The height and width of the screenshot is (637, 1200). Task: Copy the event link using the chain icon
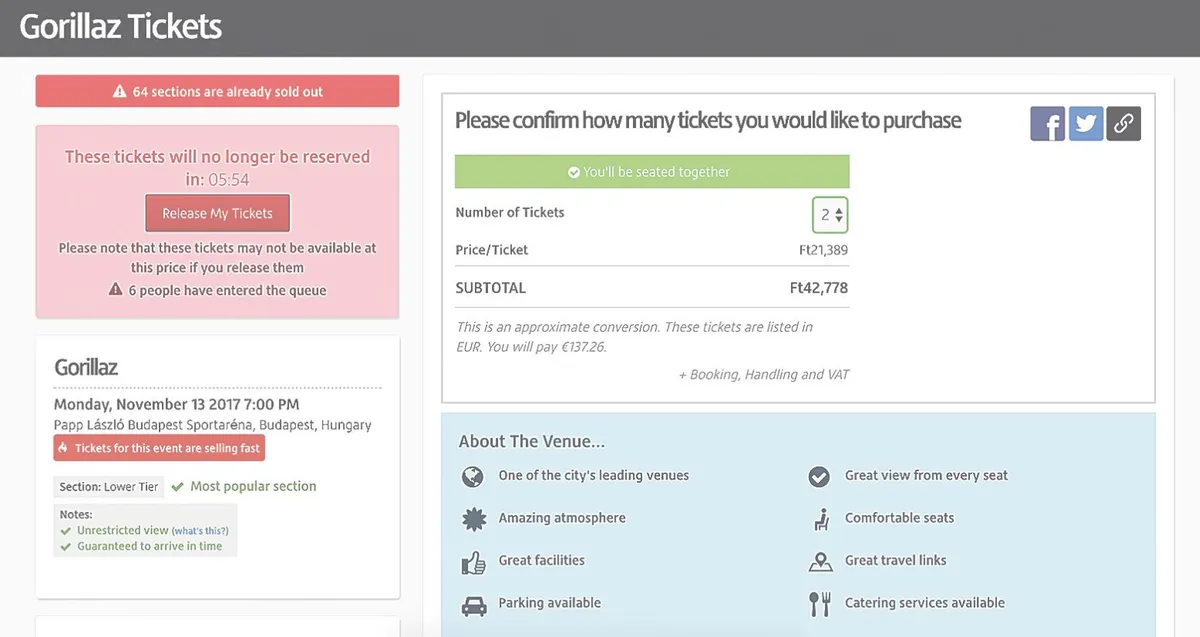tap(1124, 123)
